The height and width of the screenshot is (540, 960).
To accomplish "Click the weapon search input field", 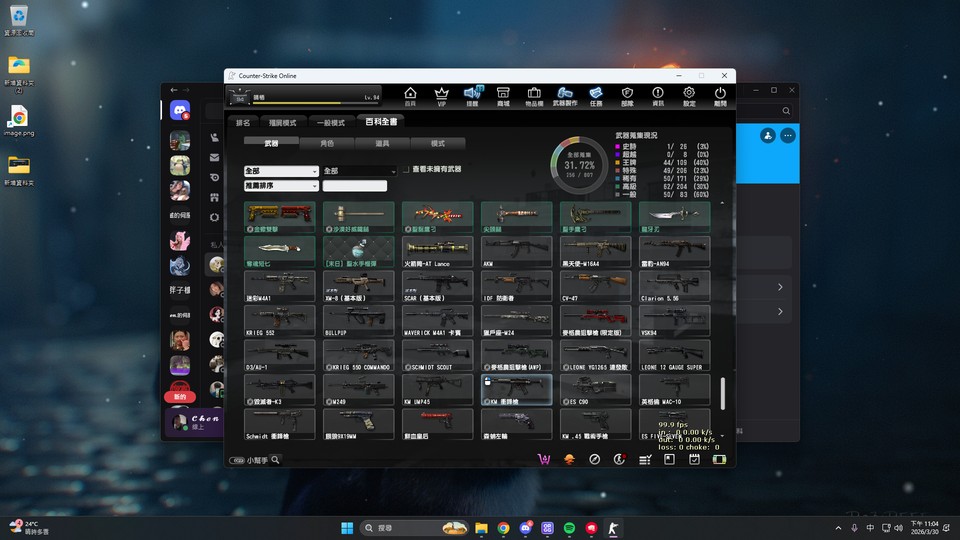I will tap(354, 186).
